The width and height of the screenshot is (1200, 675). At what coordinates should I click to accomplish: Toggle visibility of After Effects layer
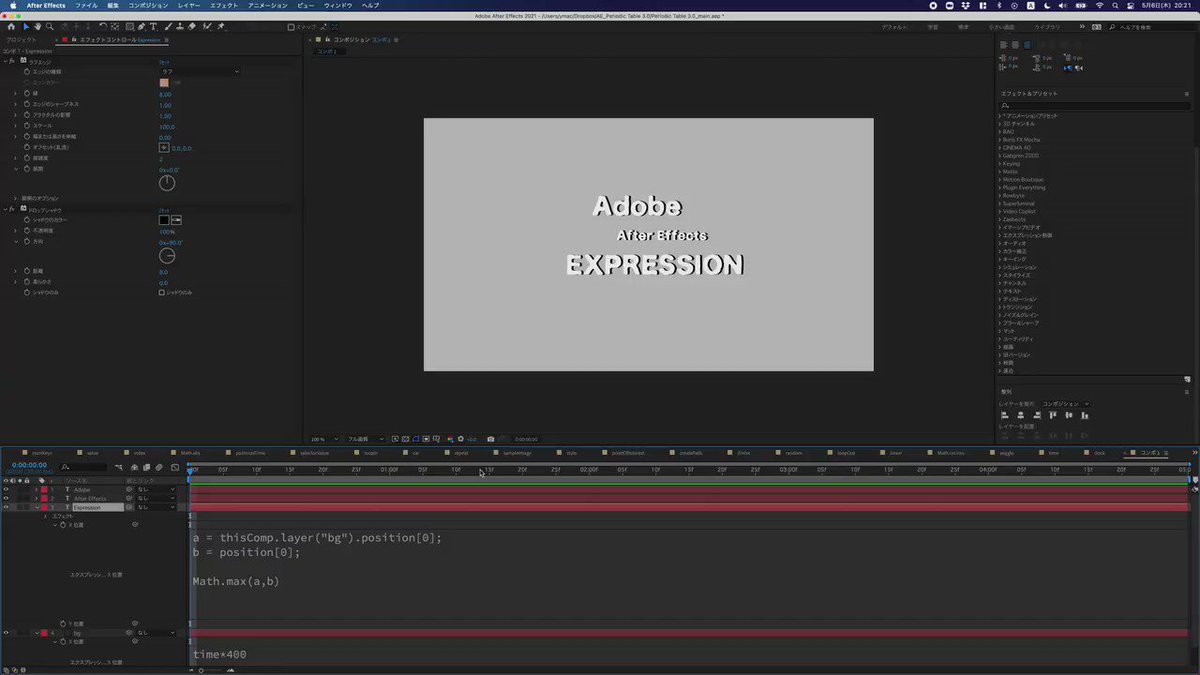tap(6, 498)
